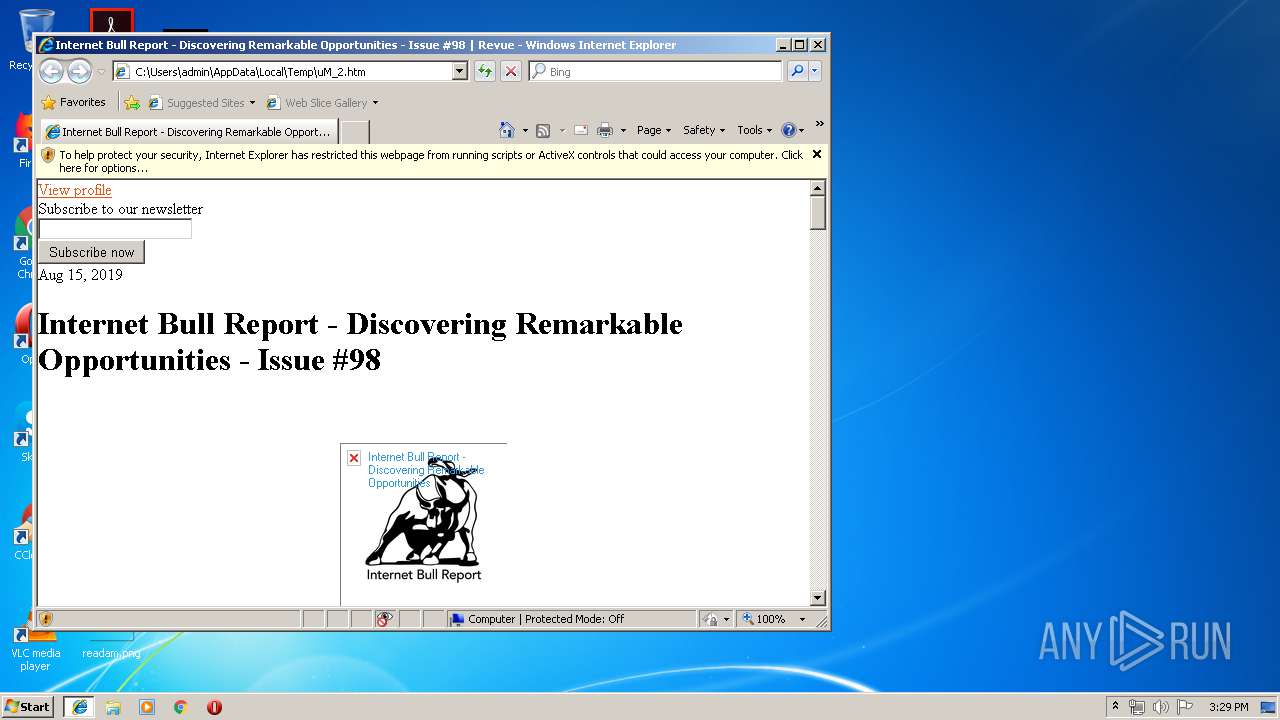The height and width of the screenshot is (720, 1280).
Task: Click the scrollbar up arrow
Action: (x=818, y=188)
